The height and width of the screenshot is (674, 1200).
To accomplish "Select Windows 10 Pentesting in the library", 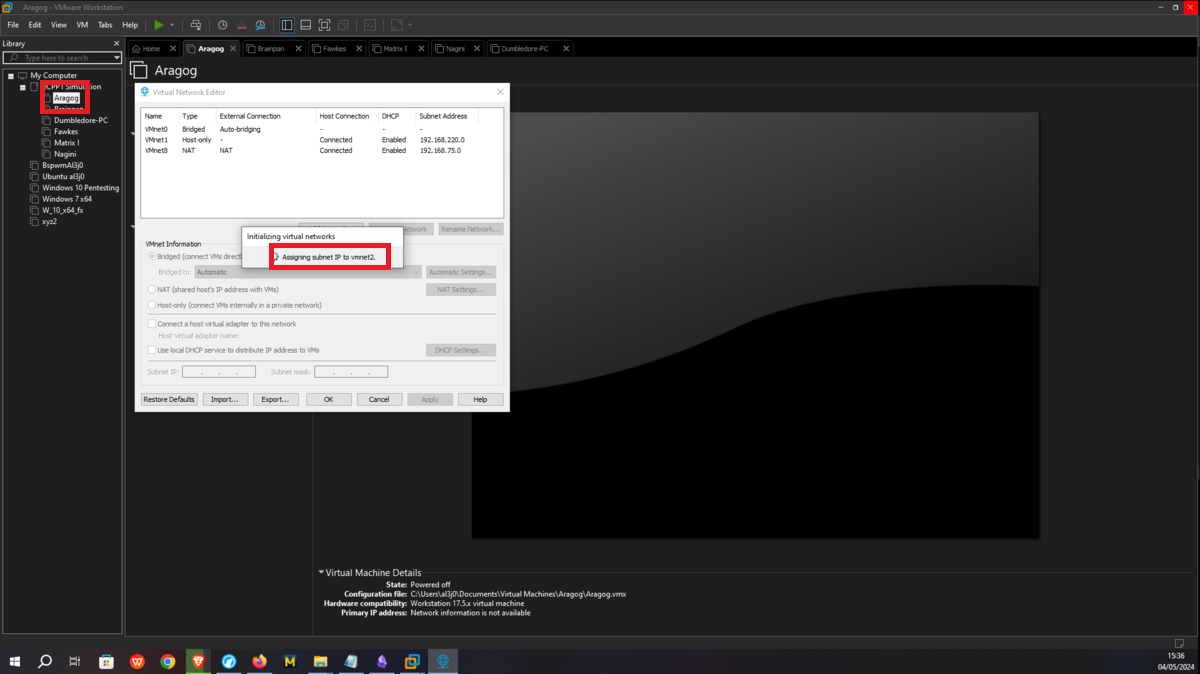I will pyautogui.click(x=80, y=187).
